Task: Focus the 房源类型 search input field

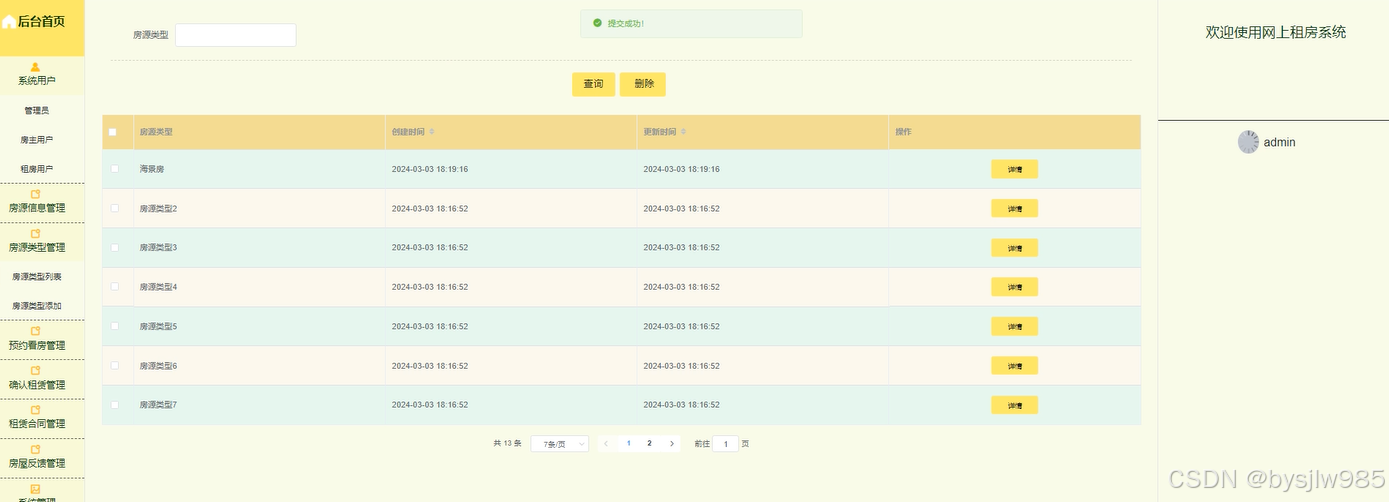Action: [x=236, y=35]
